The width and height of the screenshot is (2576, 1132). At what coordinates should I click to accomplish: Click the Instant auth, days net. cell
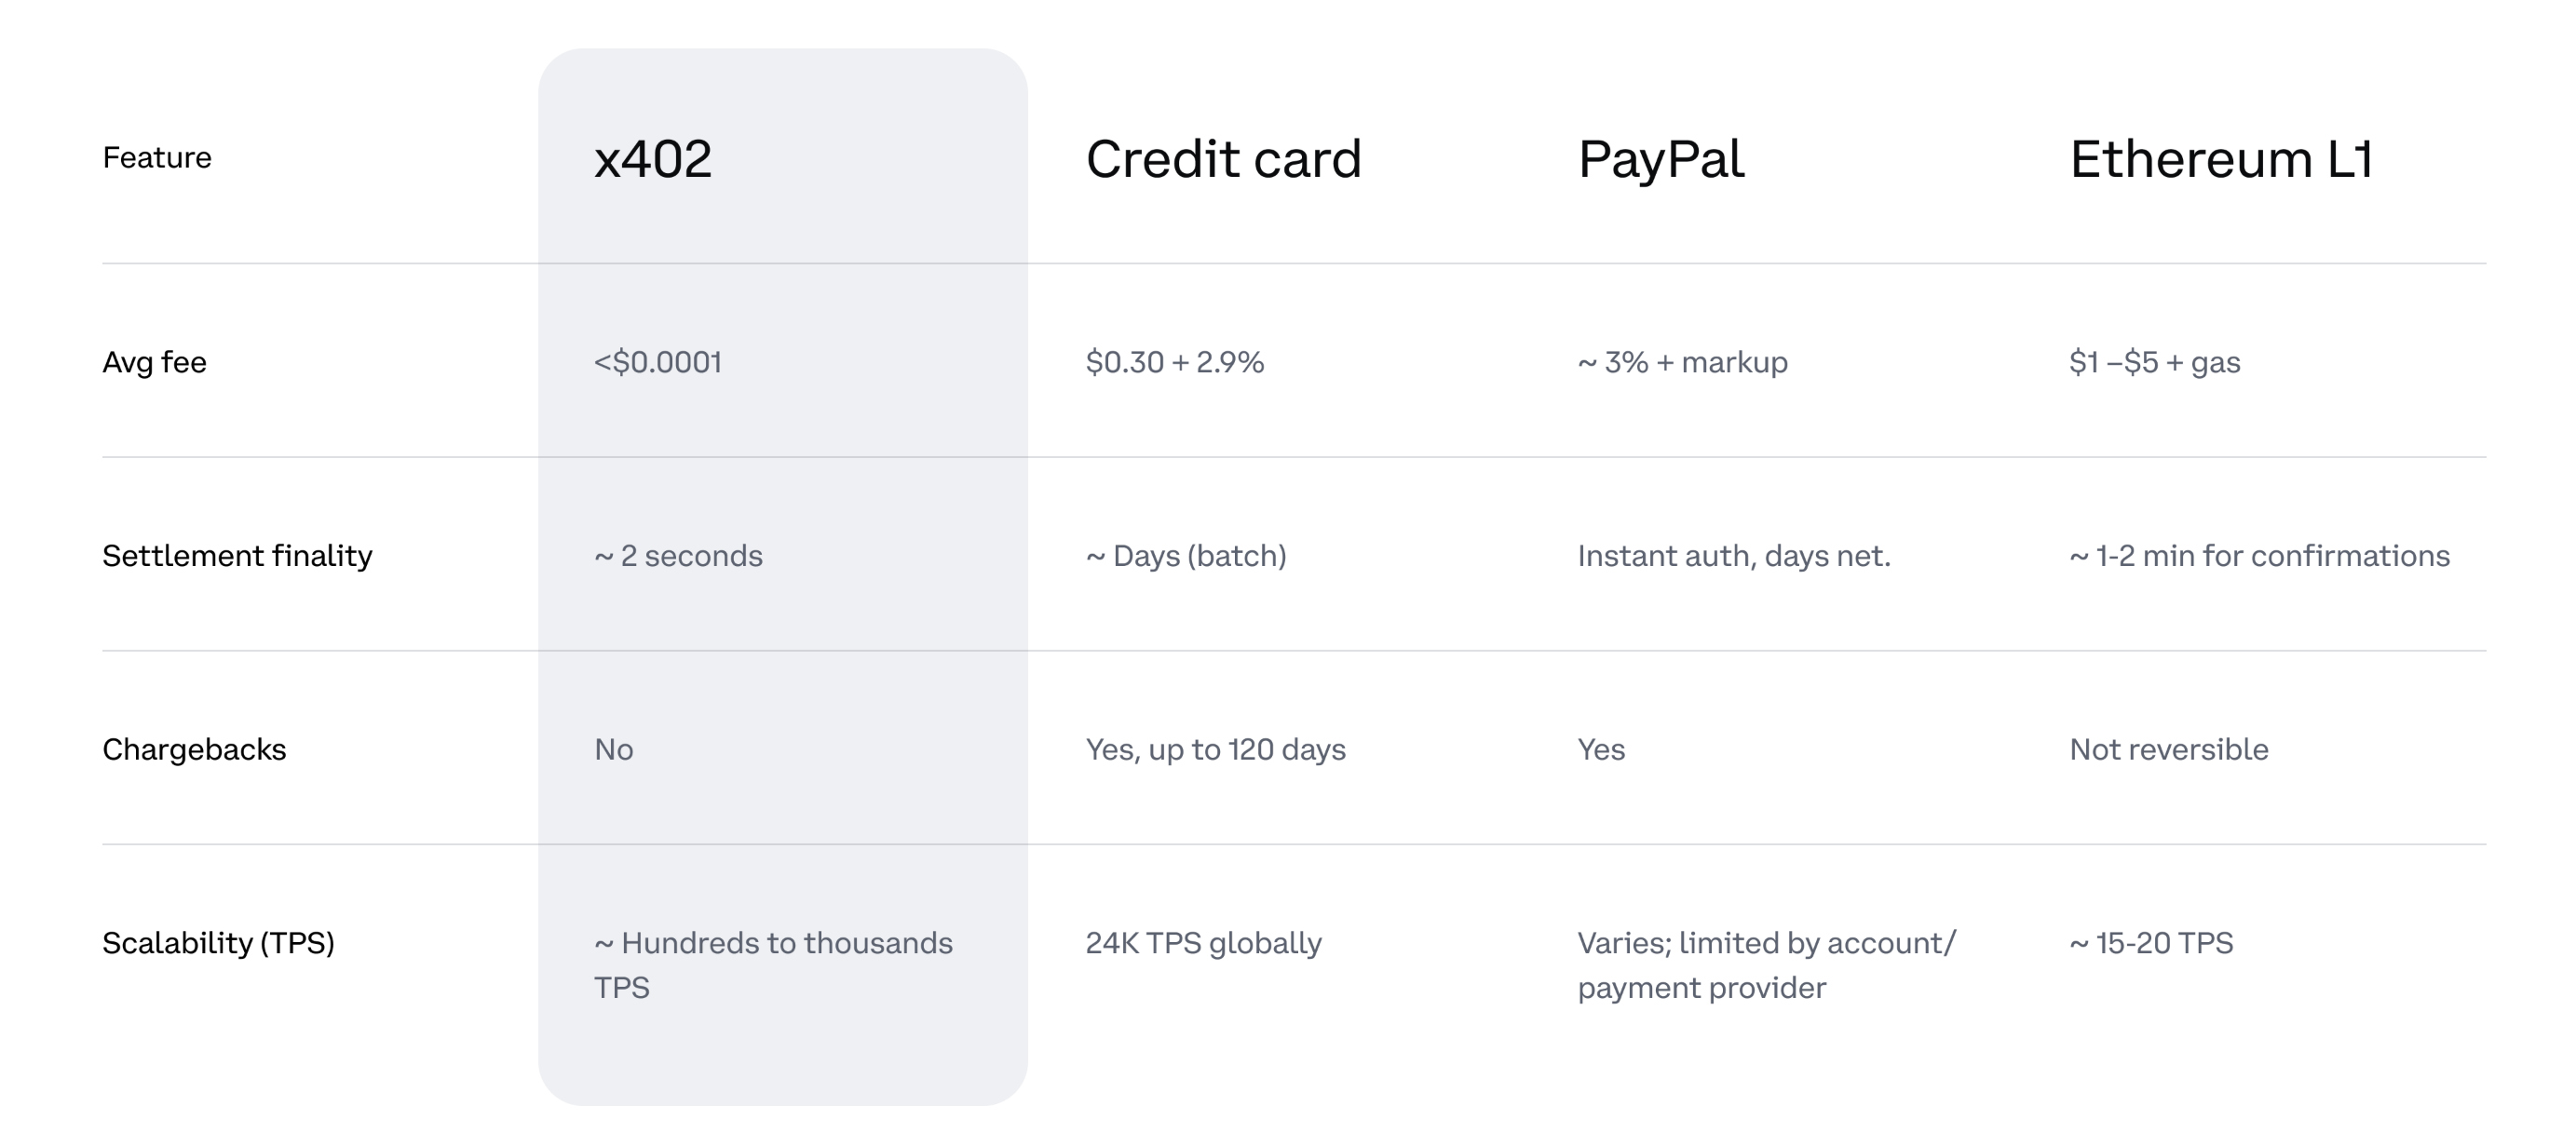pyautogui.click(x=1733, y=556)
